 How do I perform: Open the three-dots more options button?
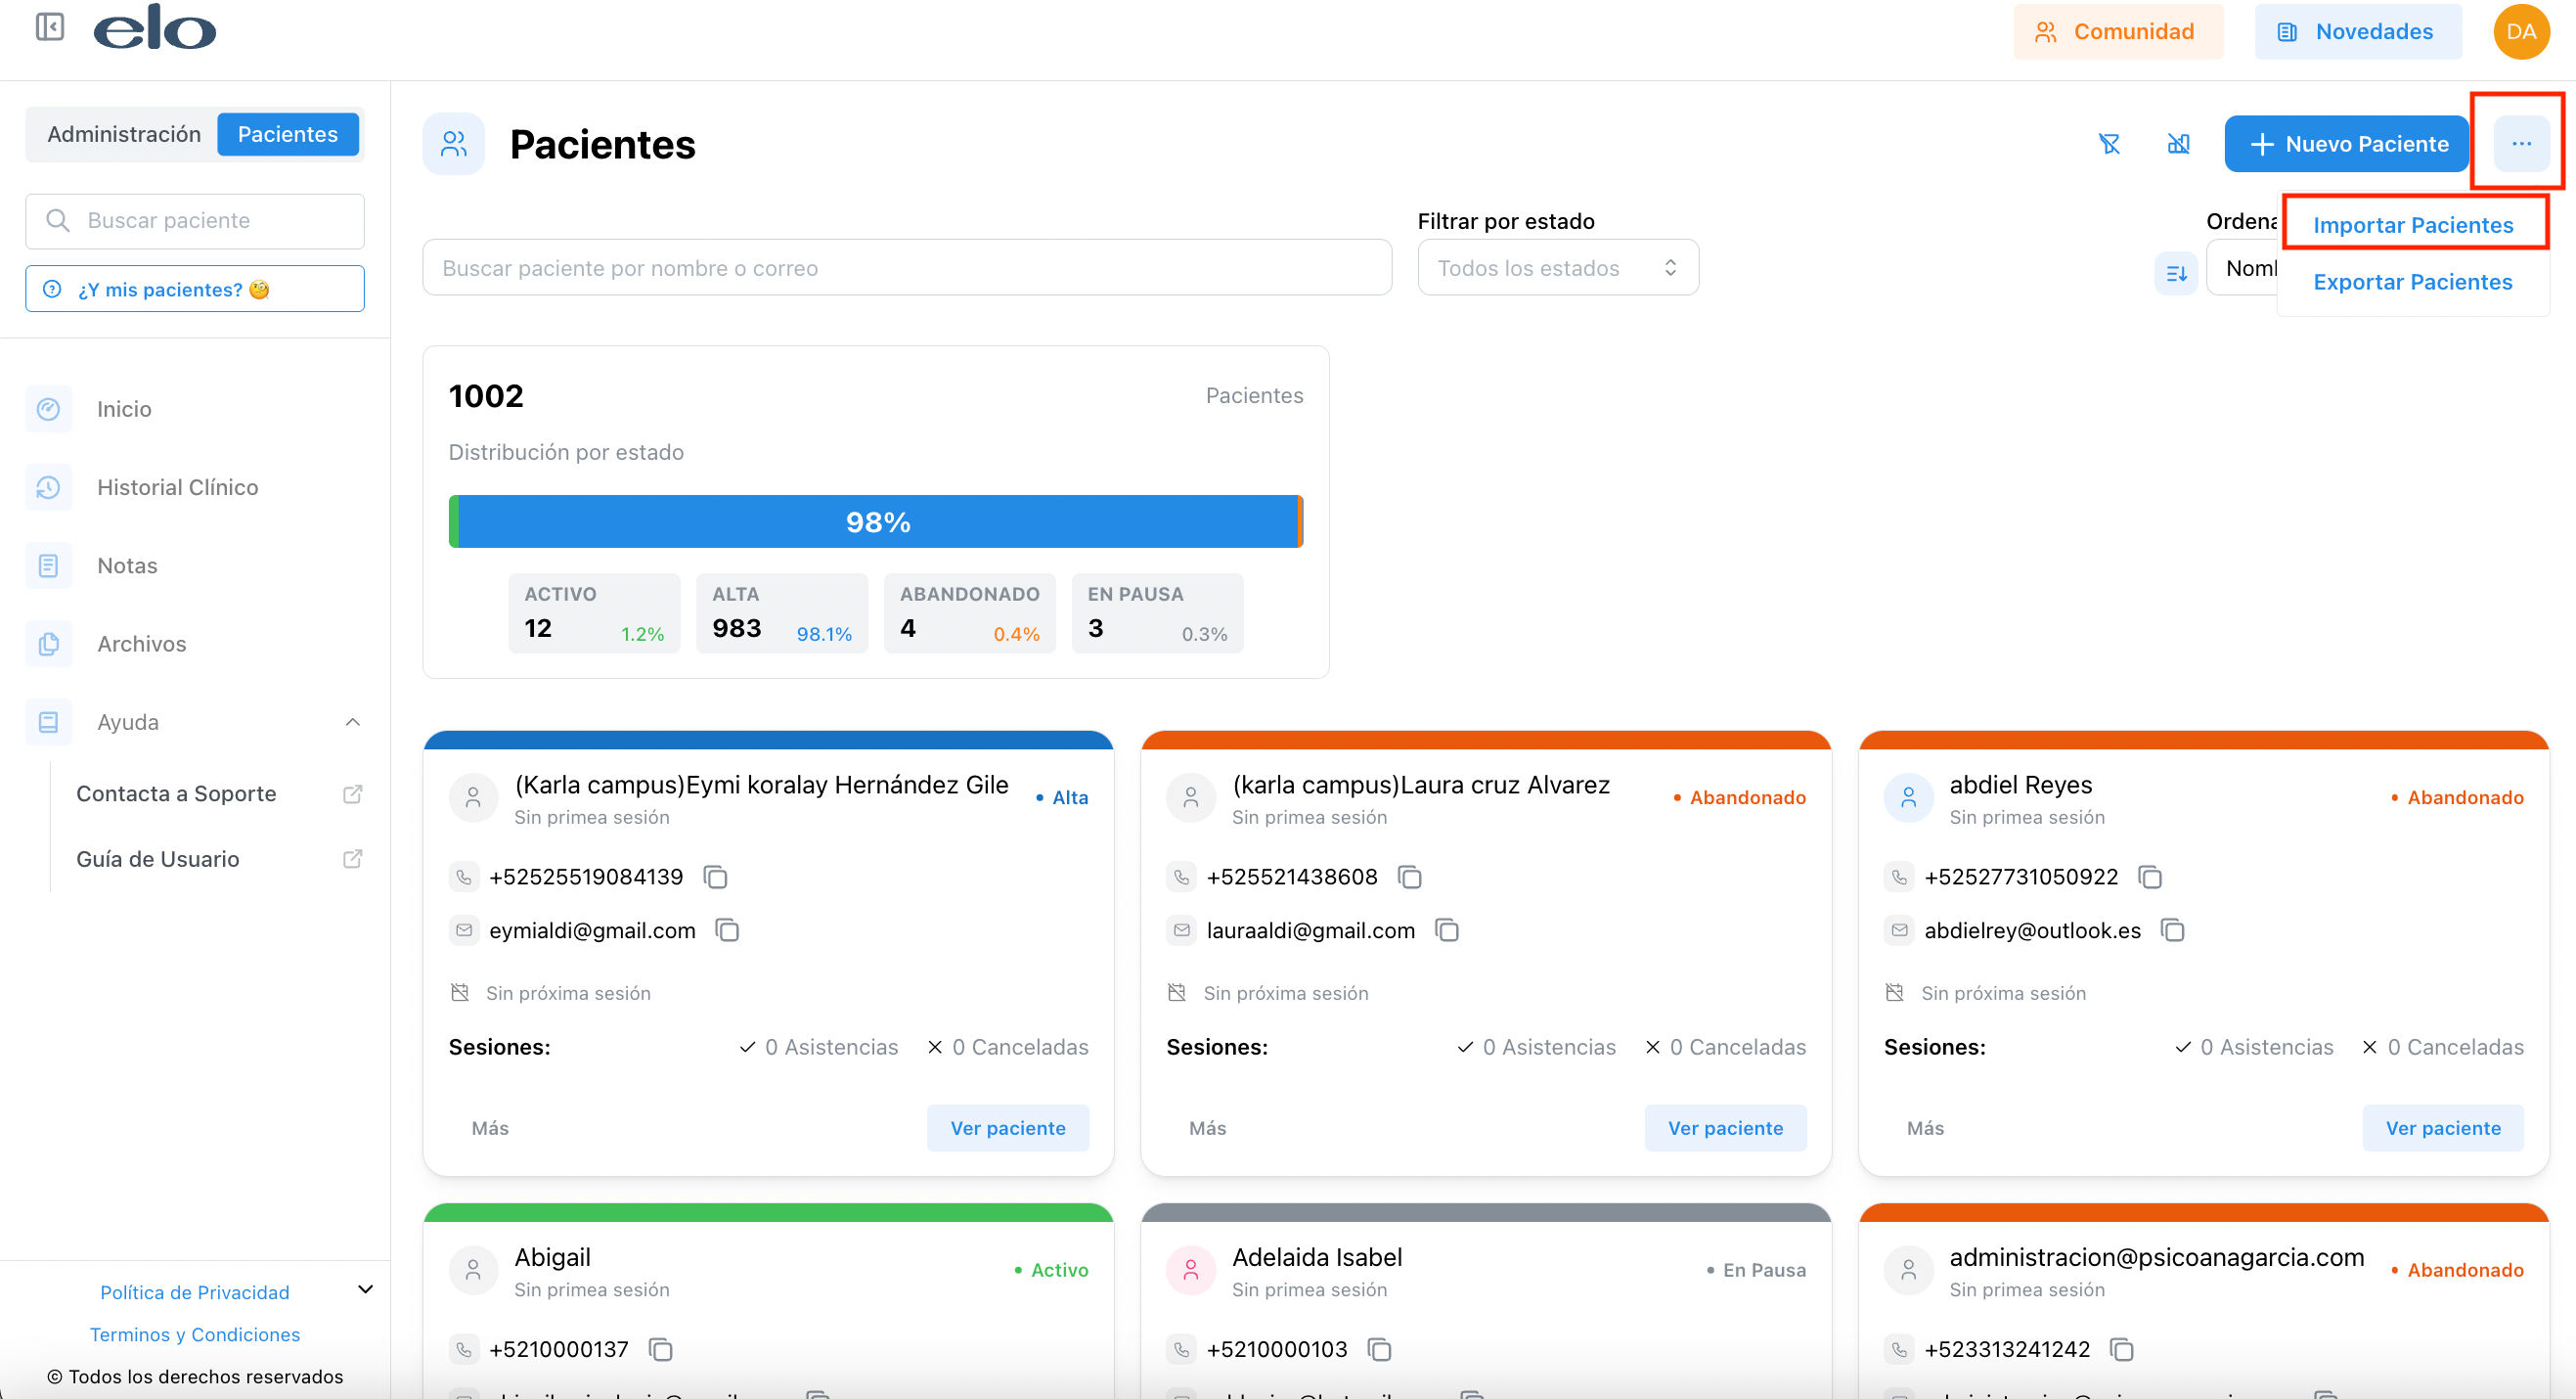[x=2521, y=144]
